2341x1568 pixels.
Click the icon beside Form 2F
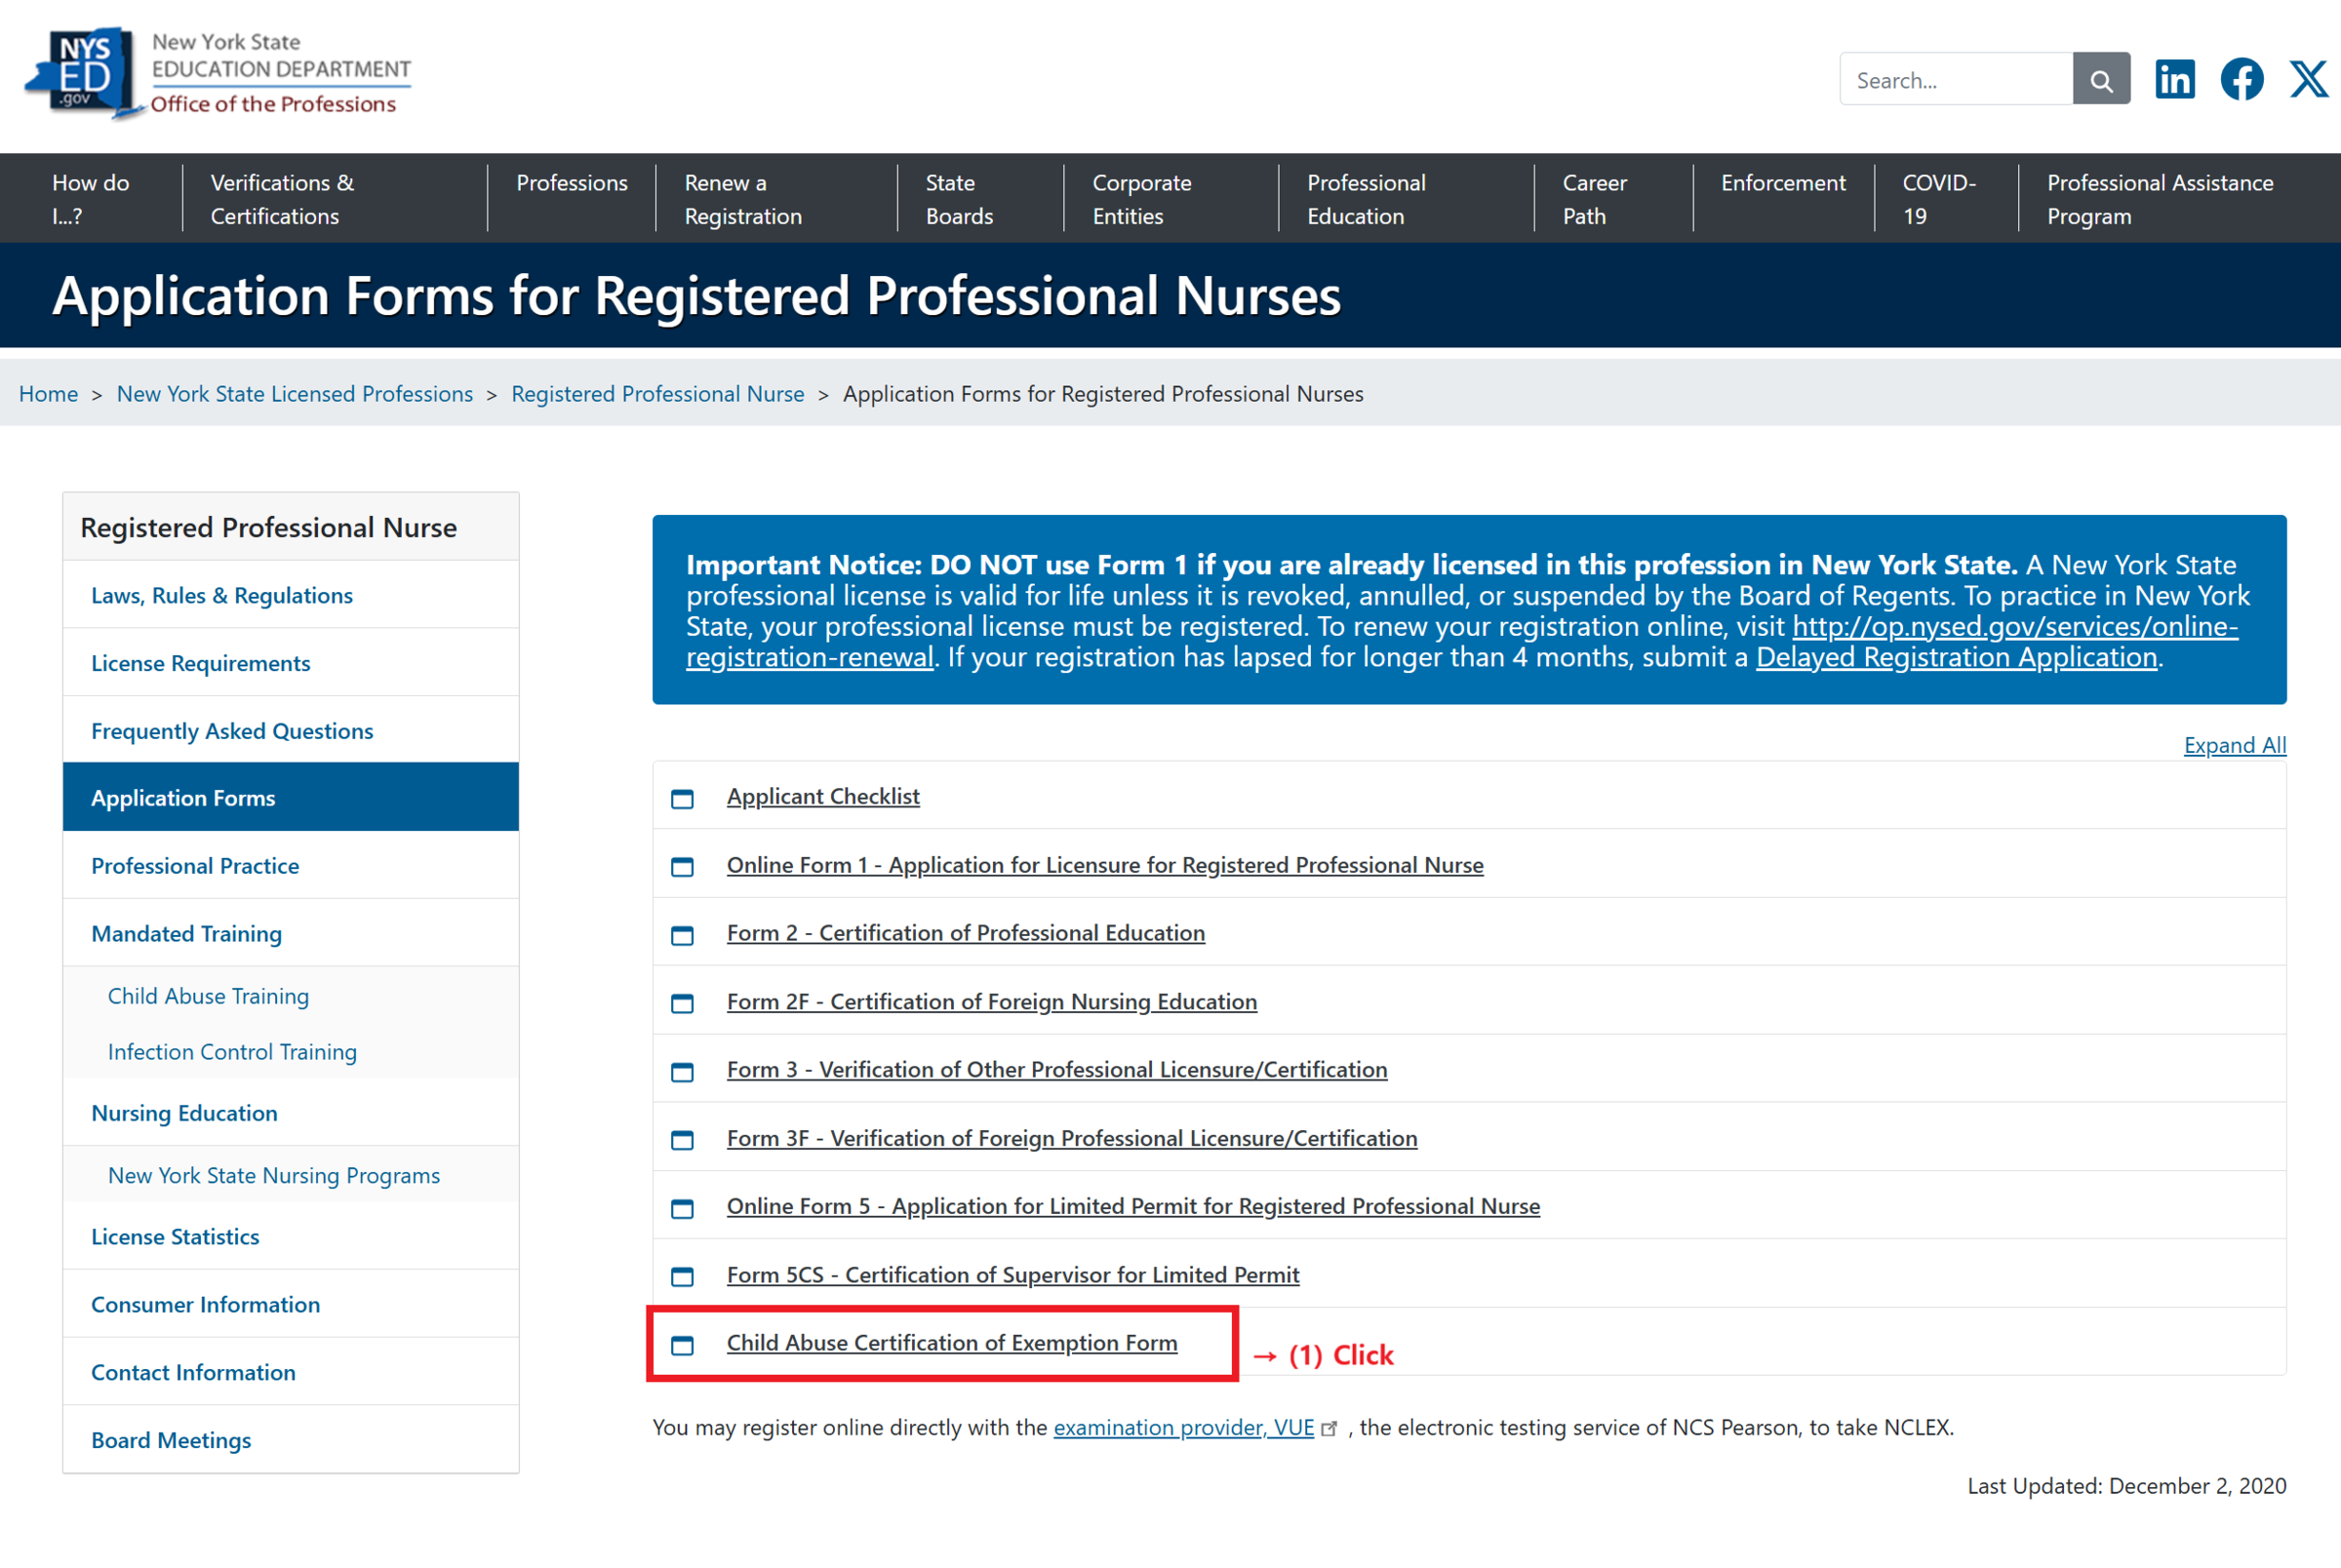click(682, 1002)
